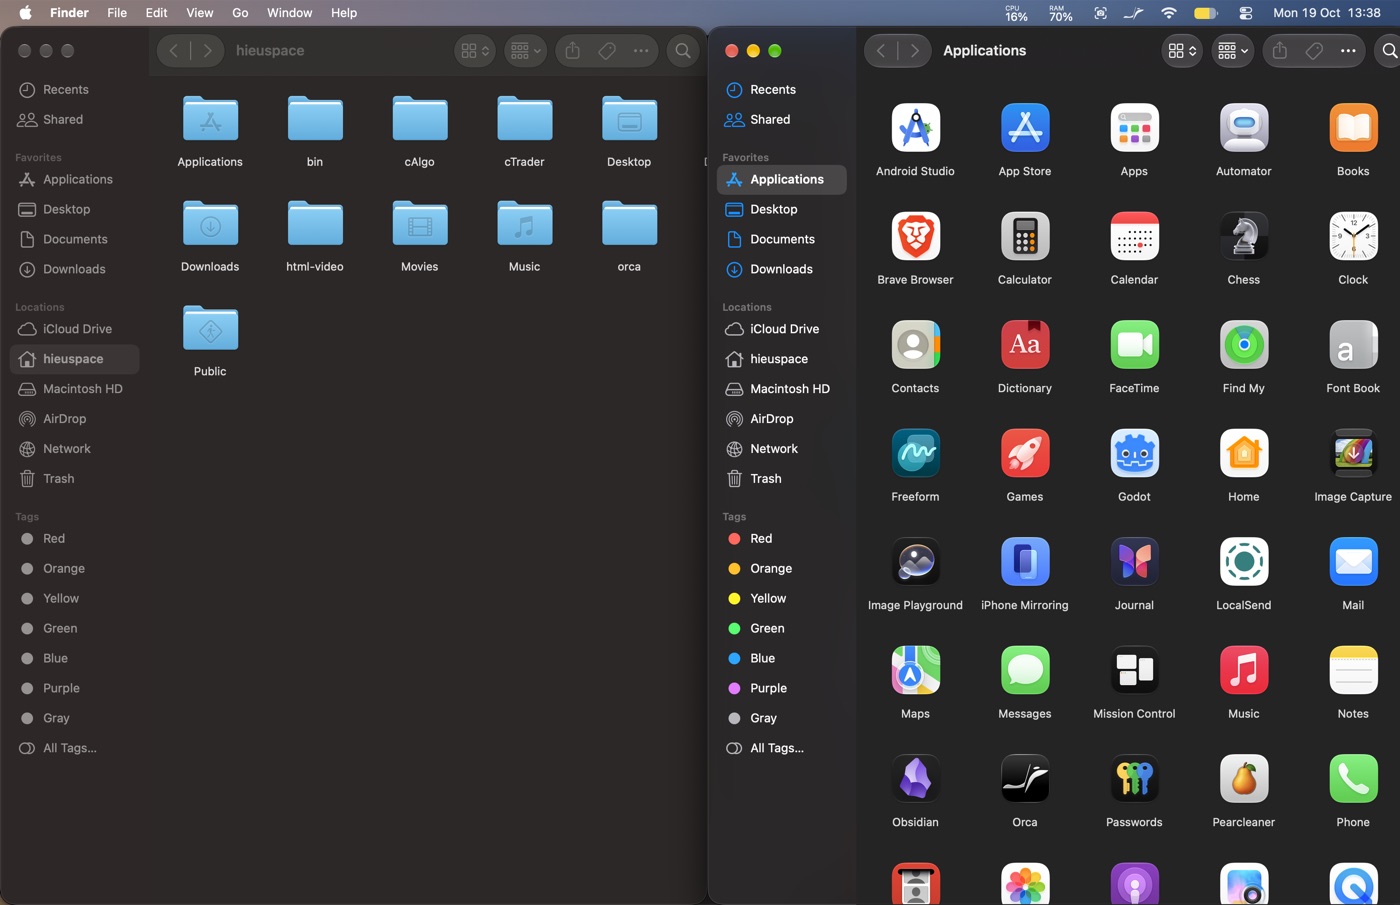The height and width of the screenshot is (905, 1400).
Task: Search in the hieuspace window
Action: (683, 51)
